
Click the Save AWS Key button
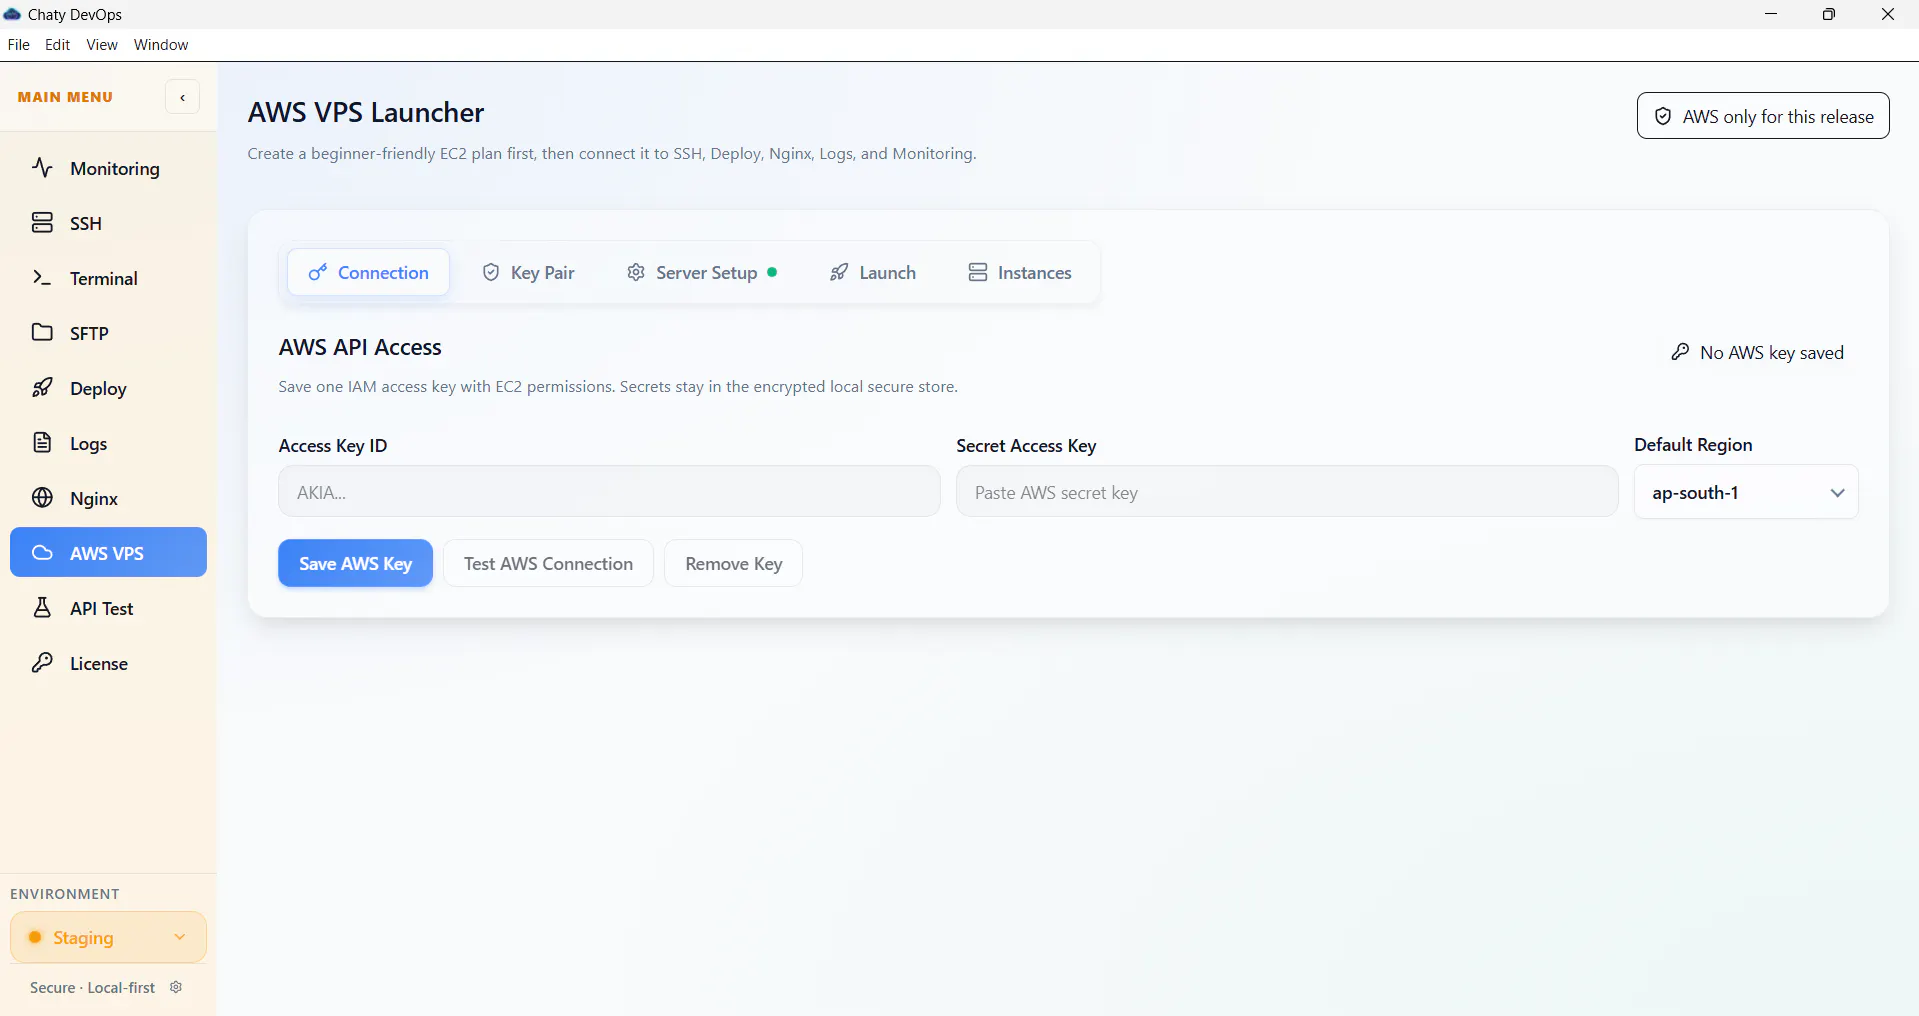[355, 563]
